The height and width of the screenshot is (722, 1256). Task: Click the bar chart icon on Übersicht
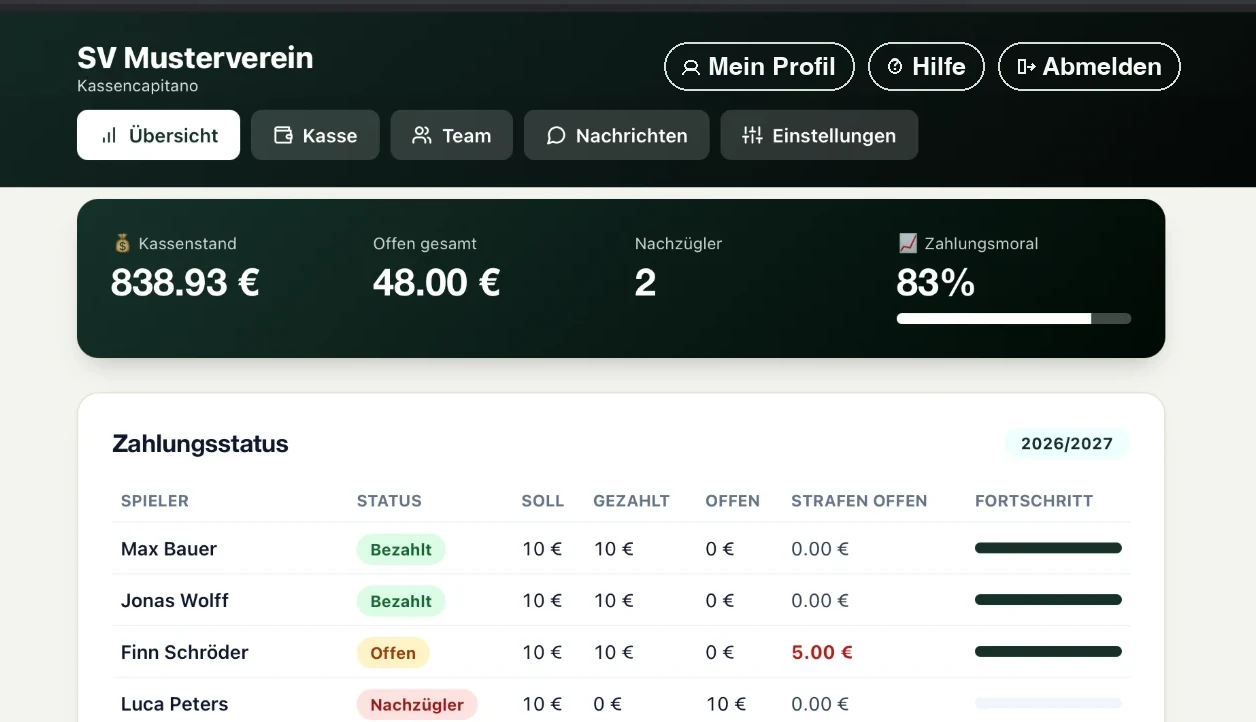(x=109, y=135)
